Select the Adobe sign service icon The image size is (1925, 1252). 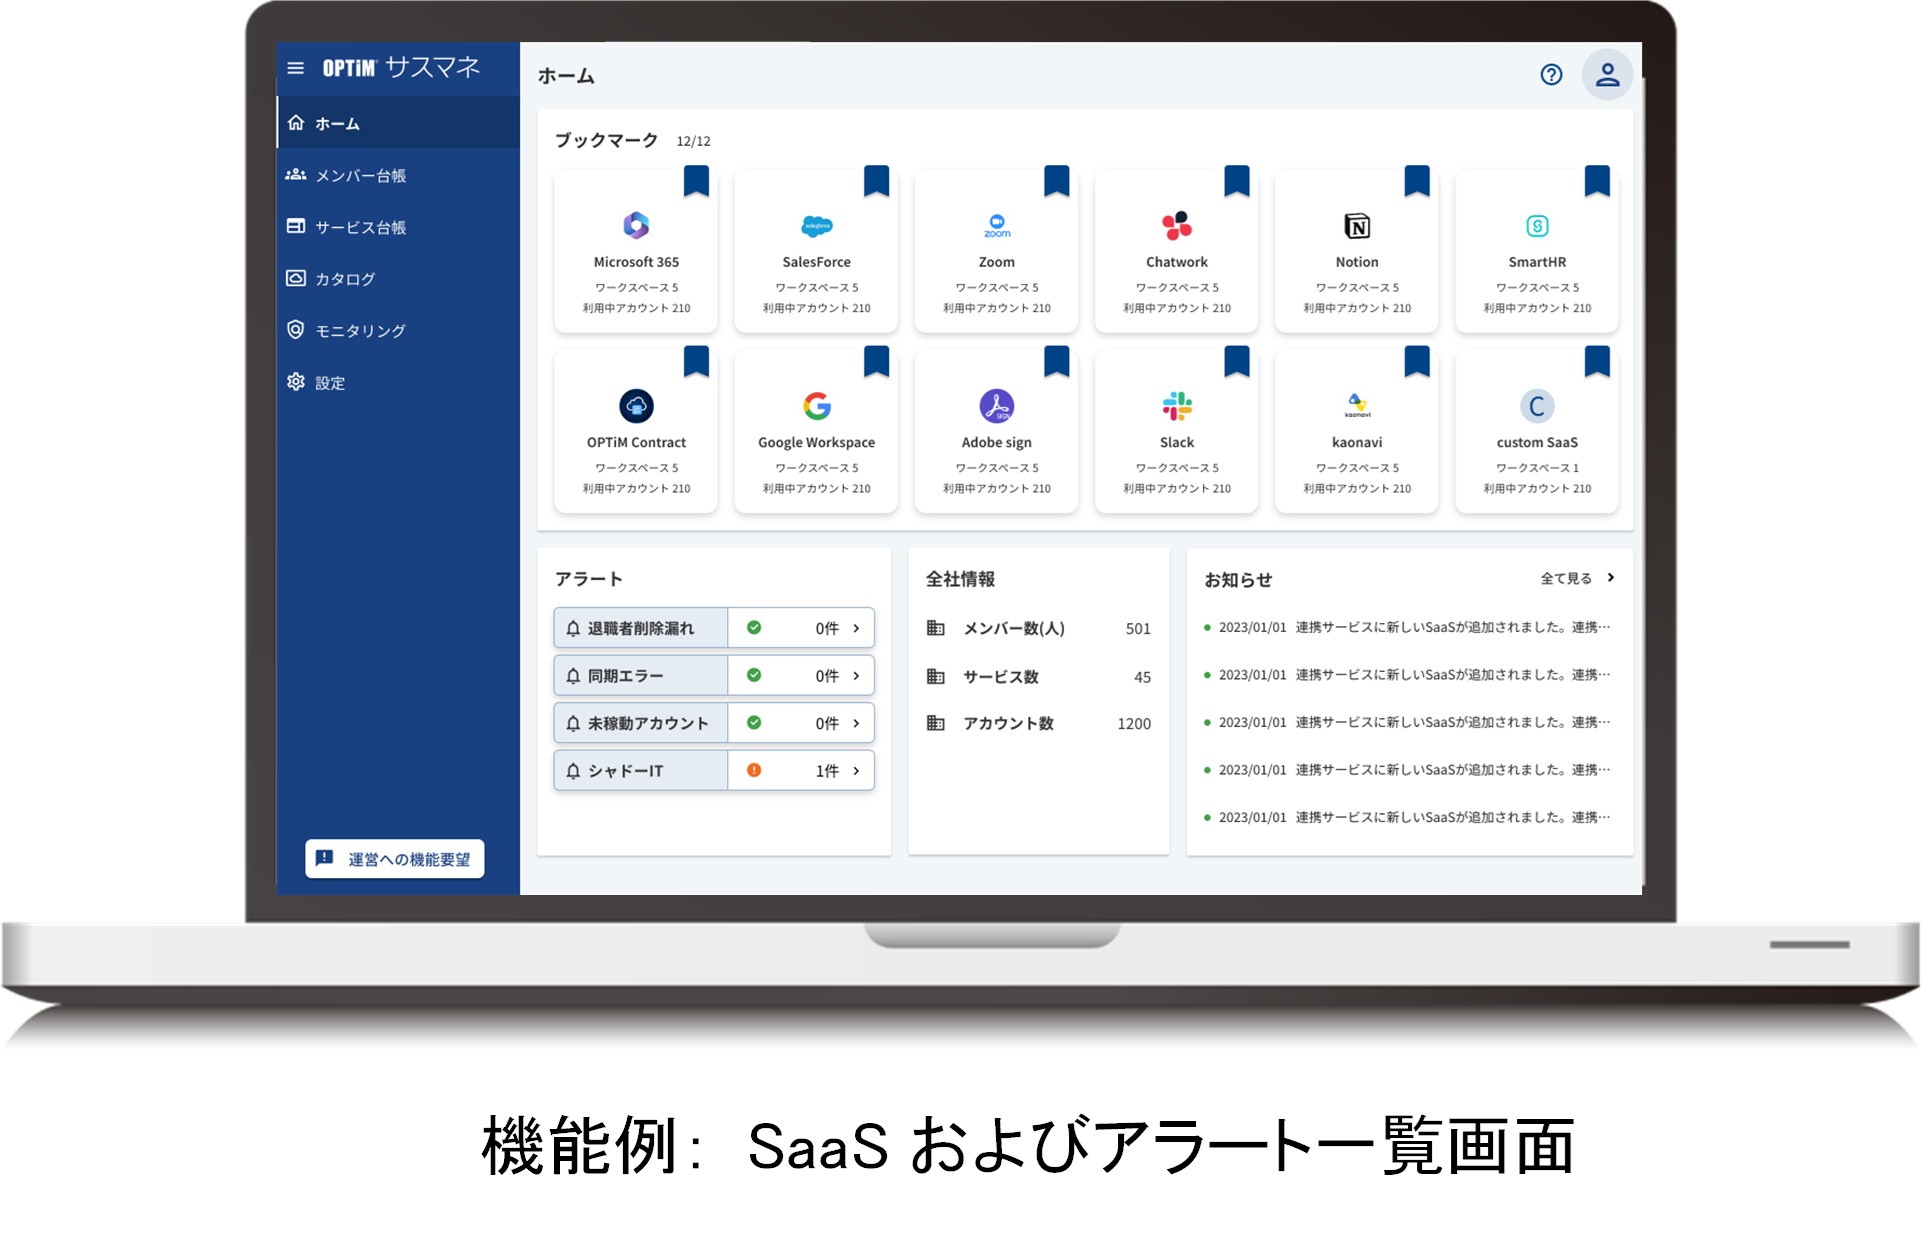pyautogui.click(x=996, y=405)
